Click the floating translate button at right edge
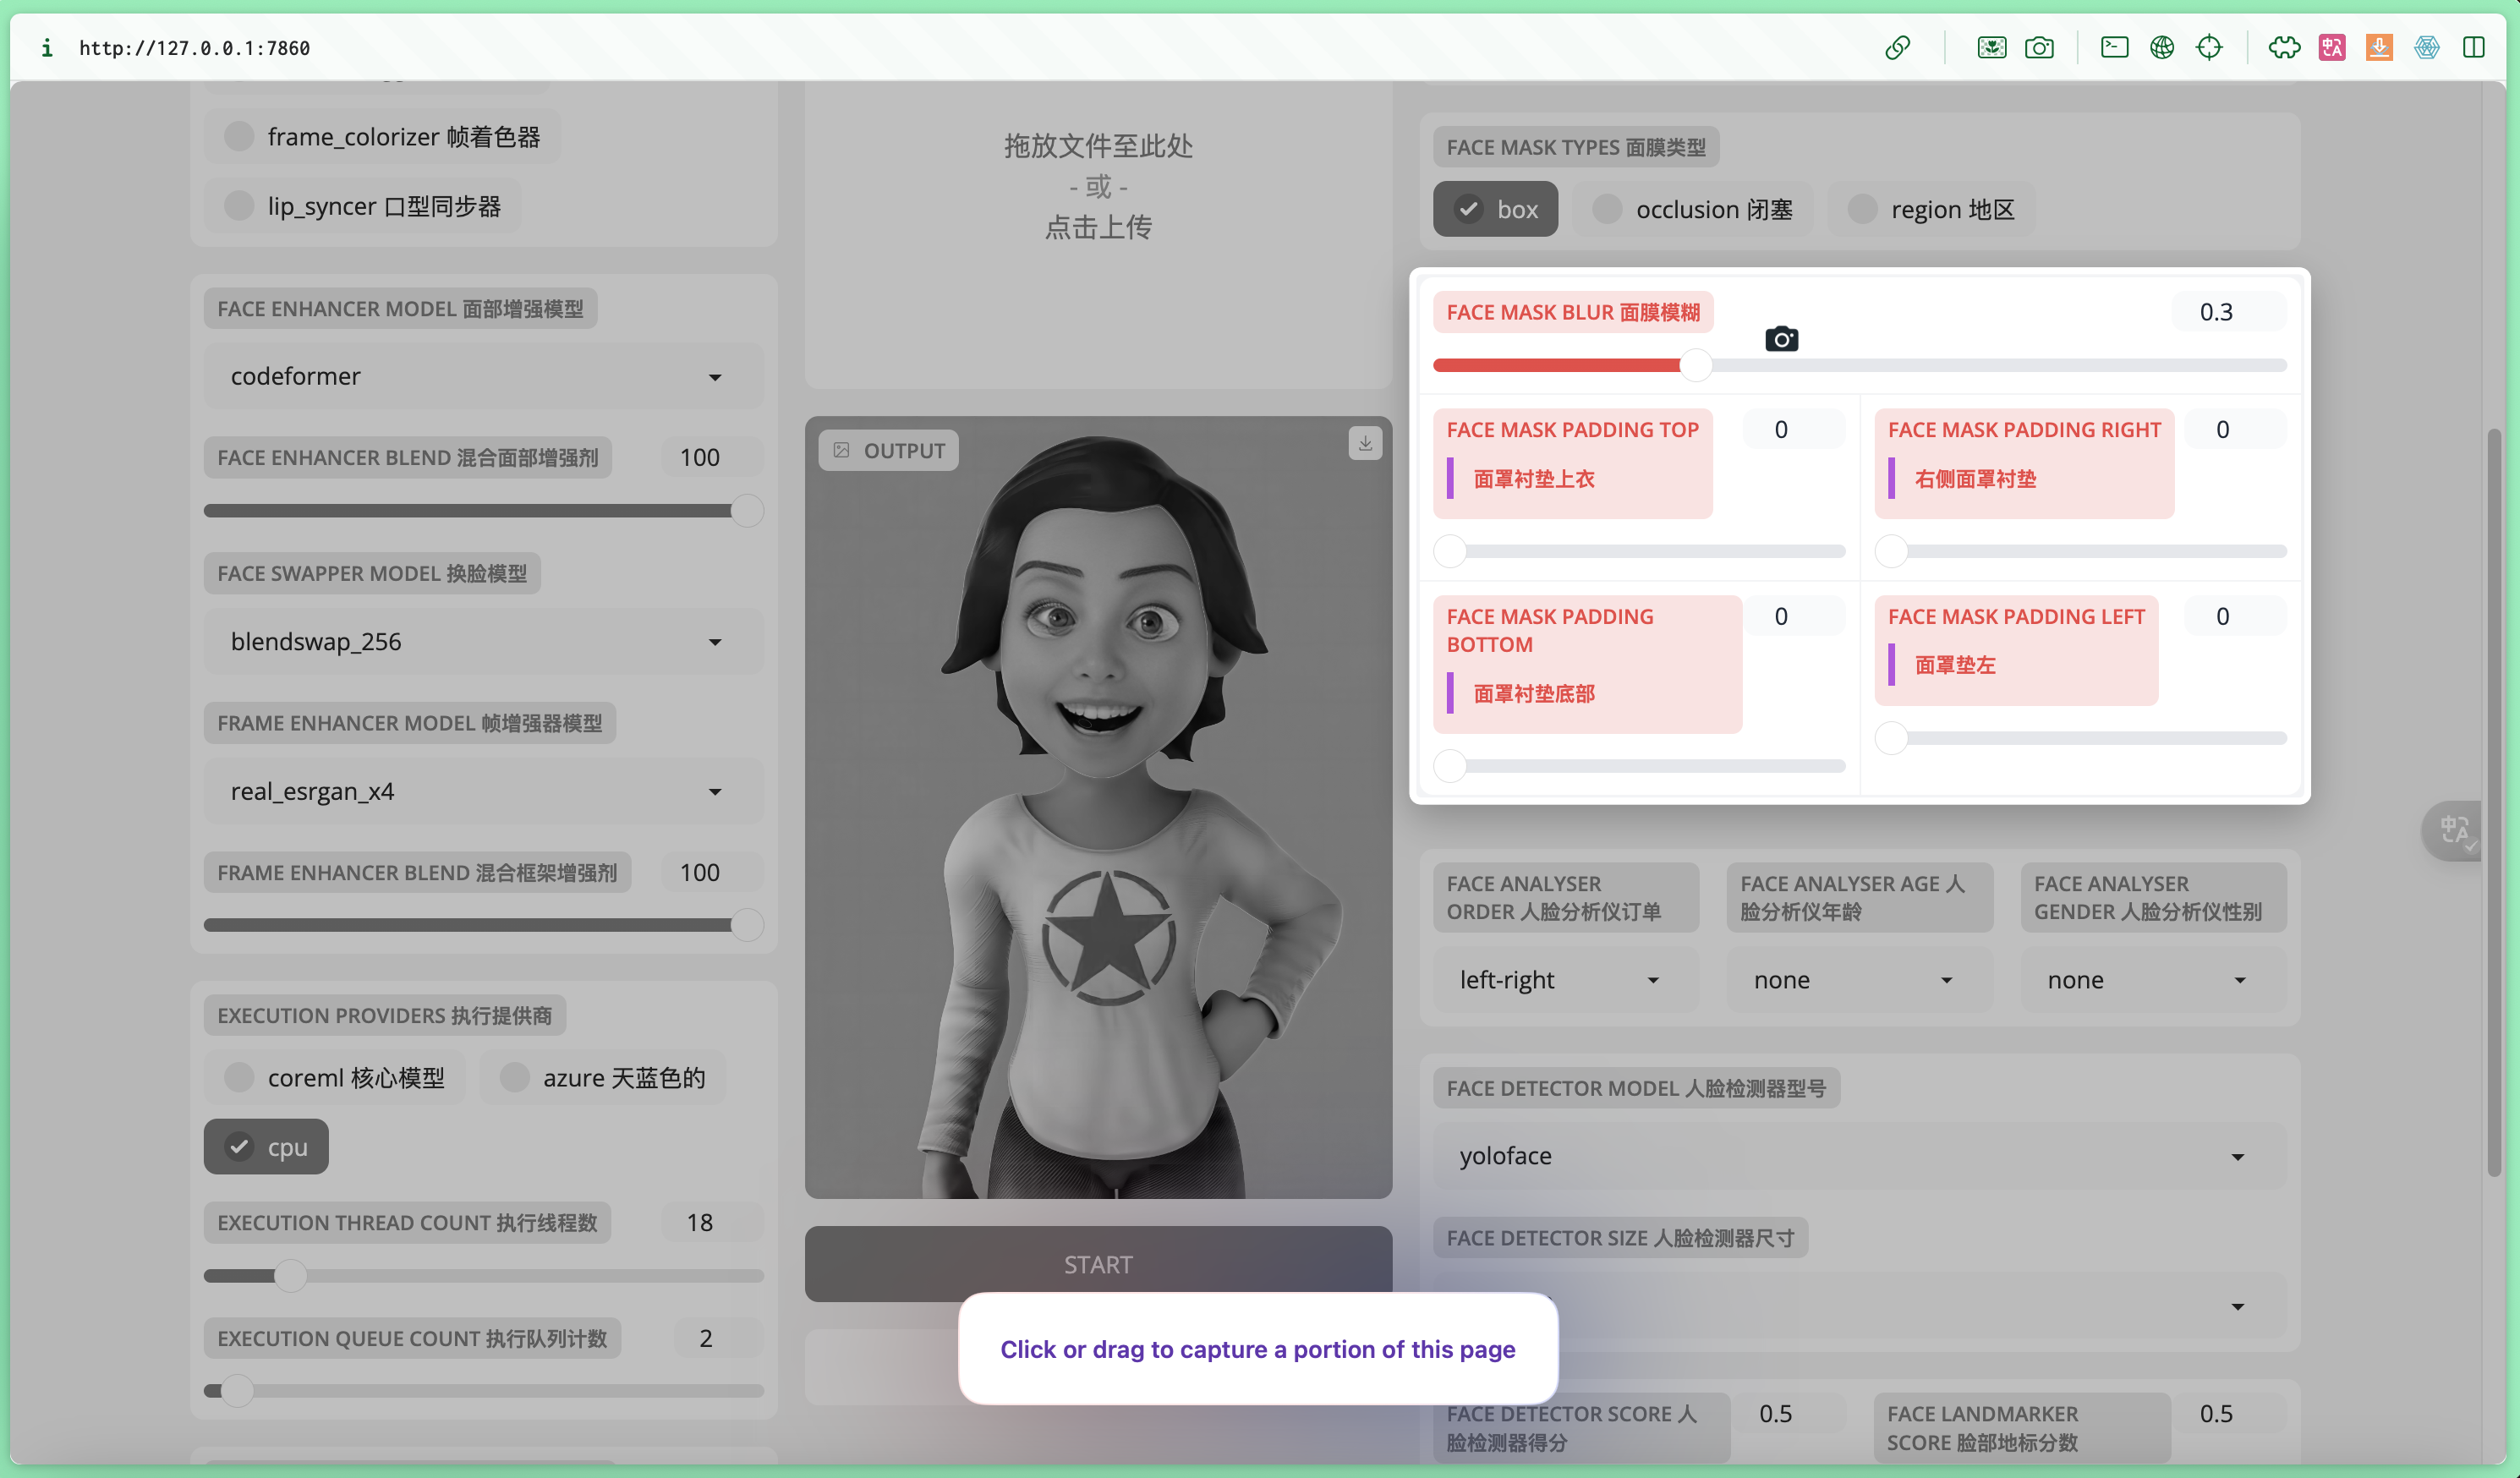2520x1478 pixels. (x=2454, y=830)
